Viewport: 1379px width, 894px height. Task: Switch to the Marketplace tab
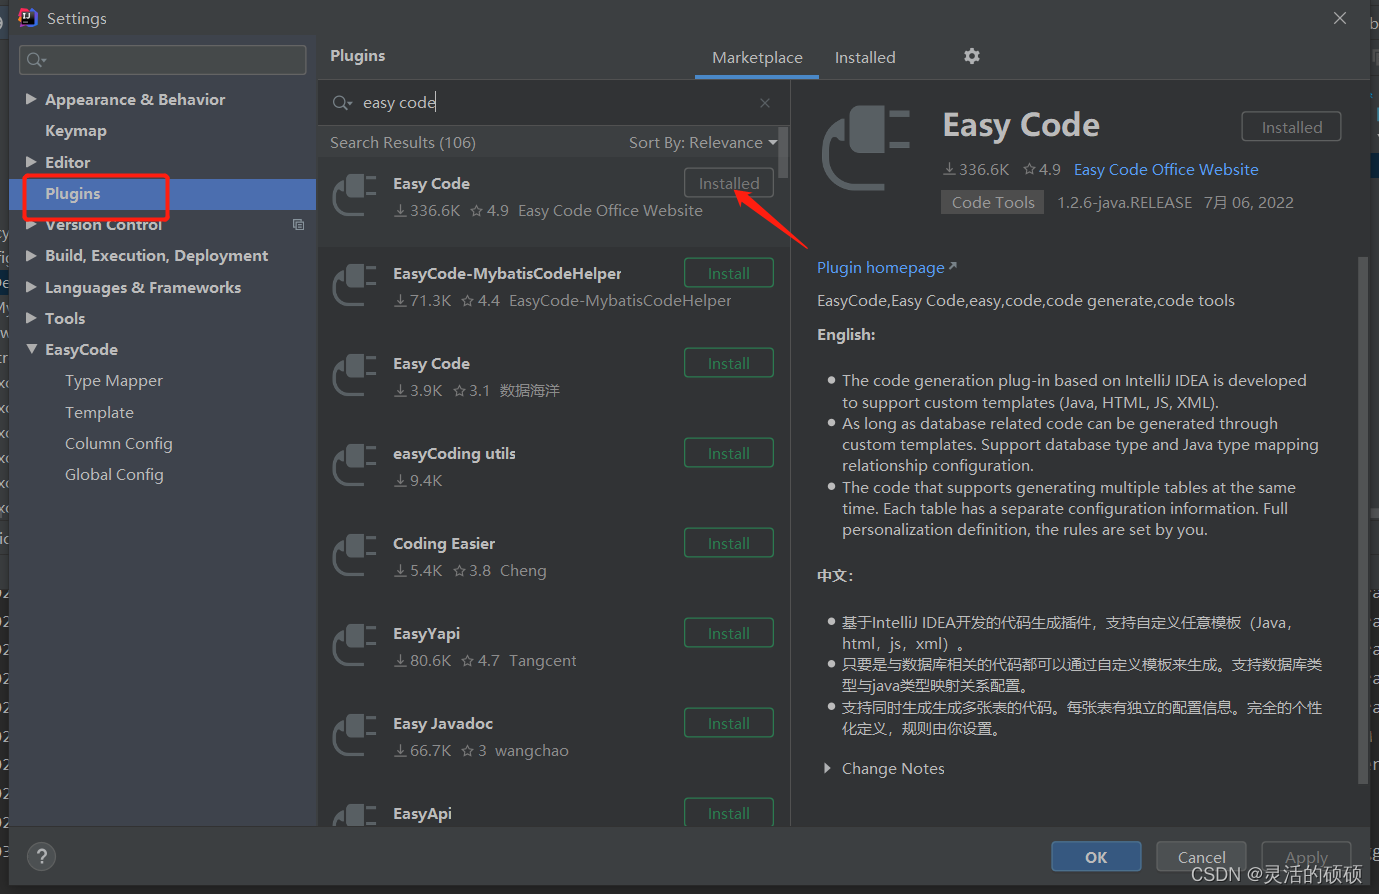point(756,57)
